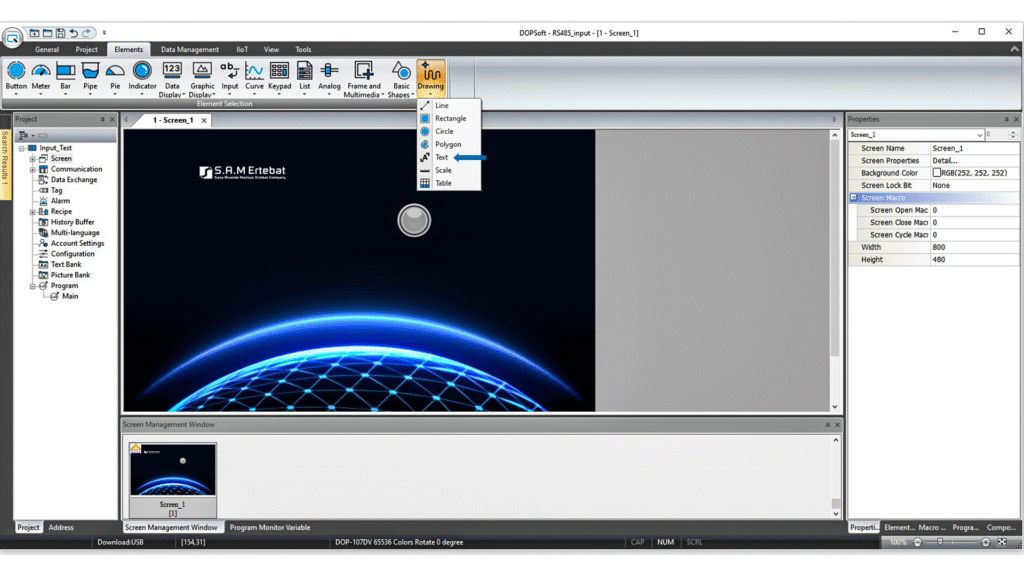Click Detail... in Screen Properties row
Screen dimensions: 1024x576
(x=945, y=161)
